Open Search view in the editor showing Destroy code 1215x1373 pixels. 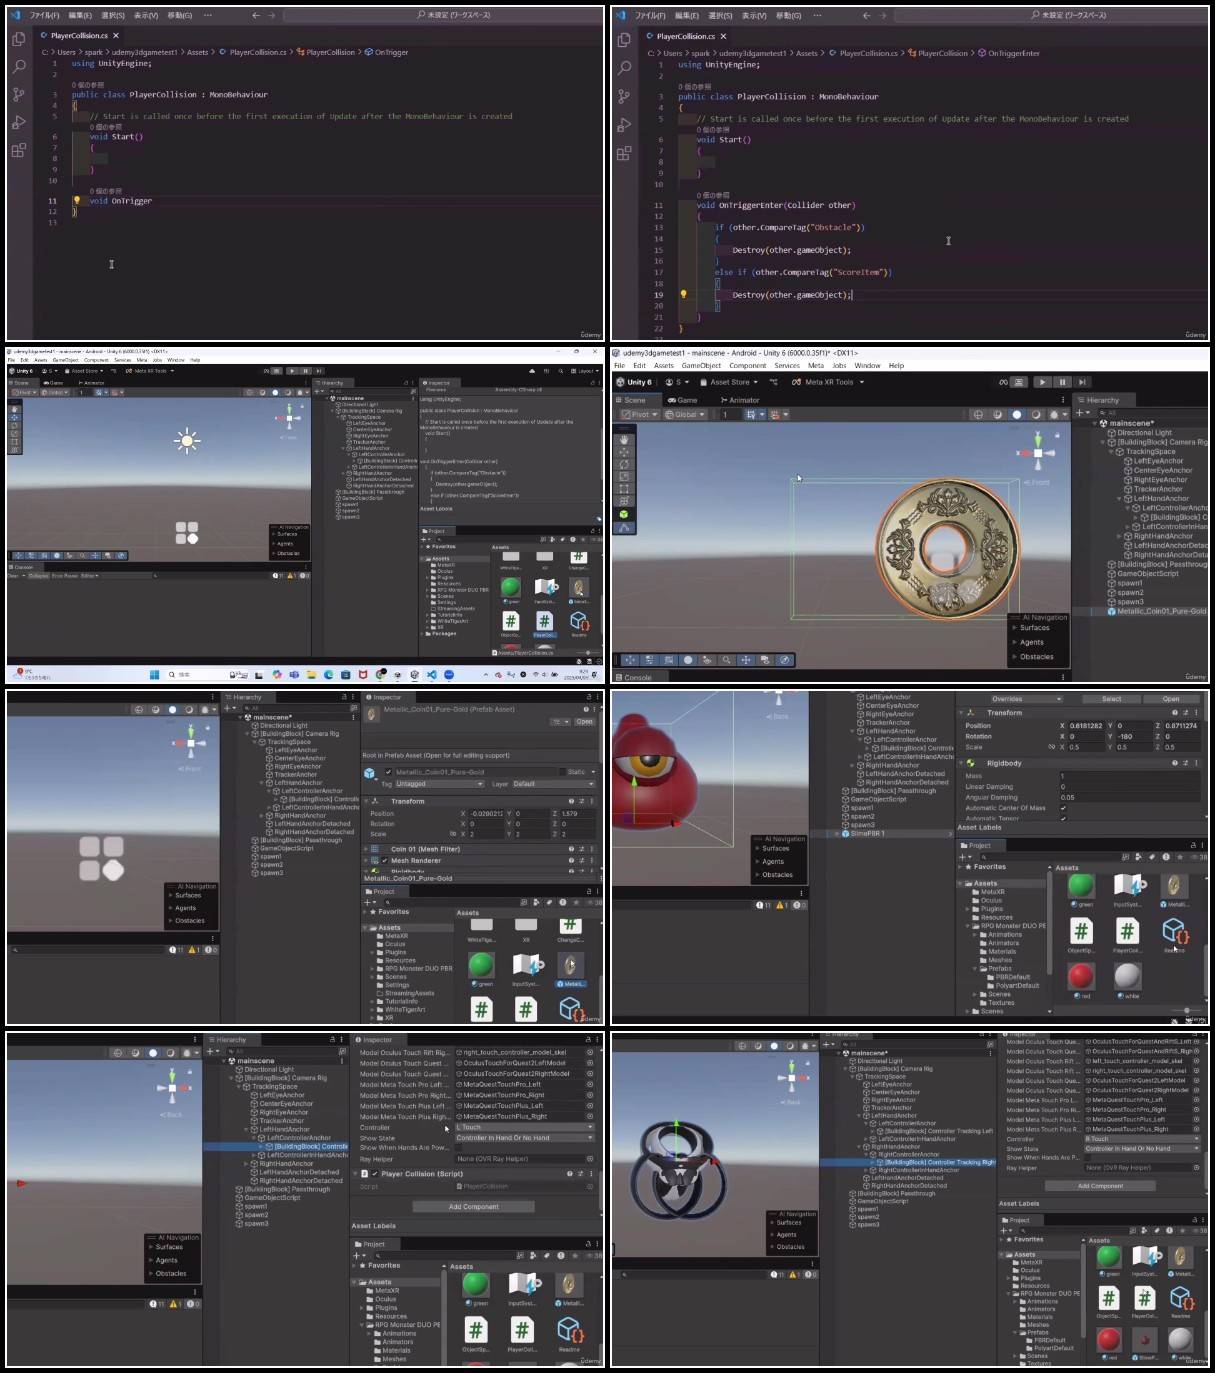click(624, 68)
